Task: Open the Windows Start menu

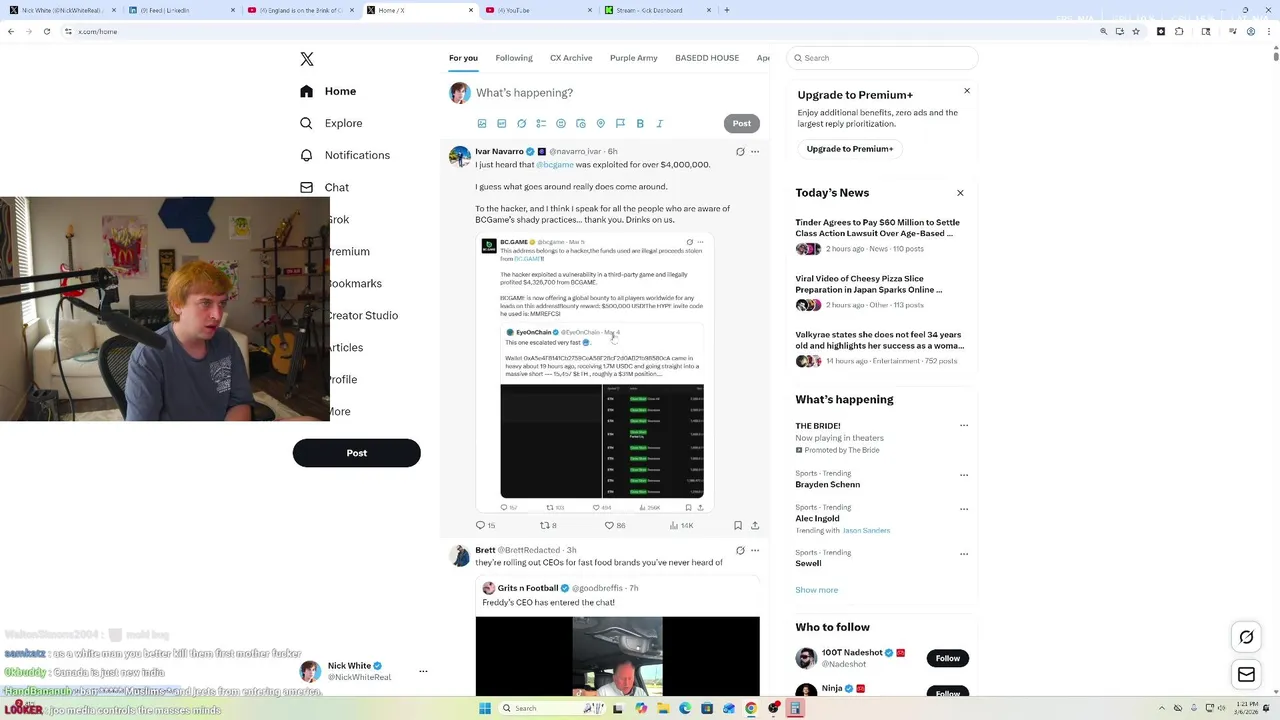Action: pos(485,708)
